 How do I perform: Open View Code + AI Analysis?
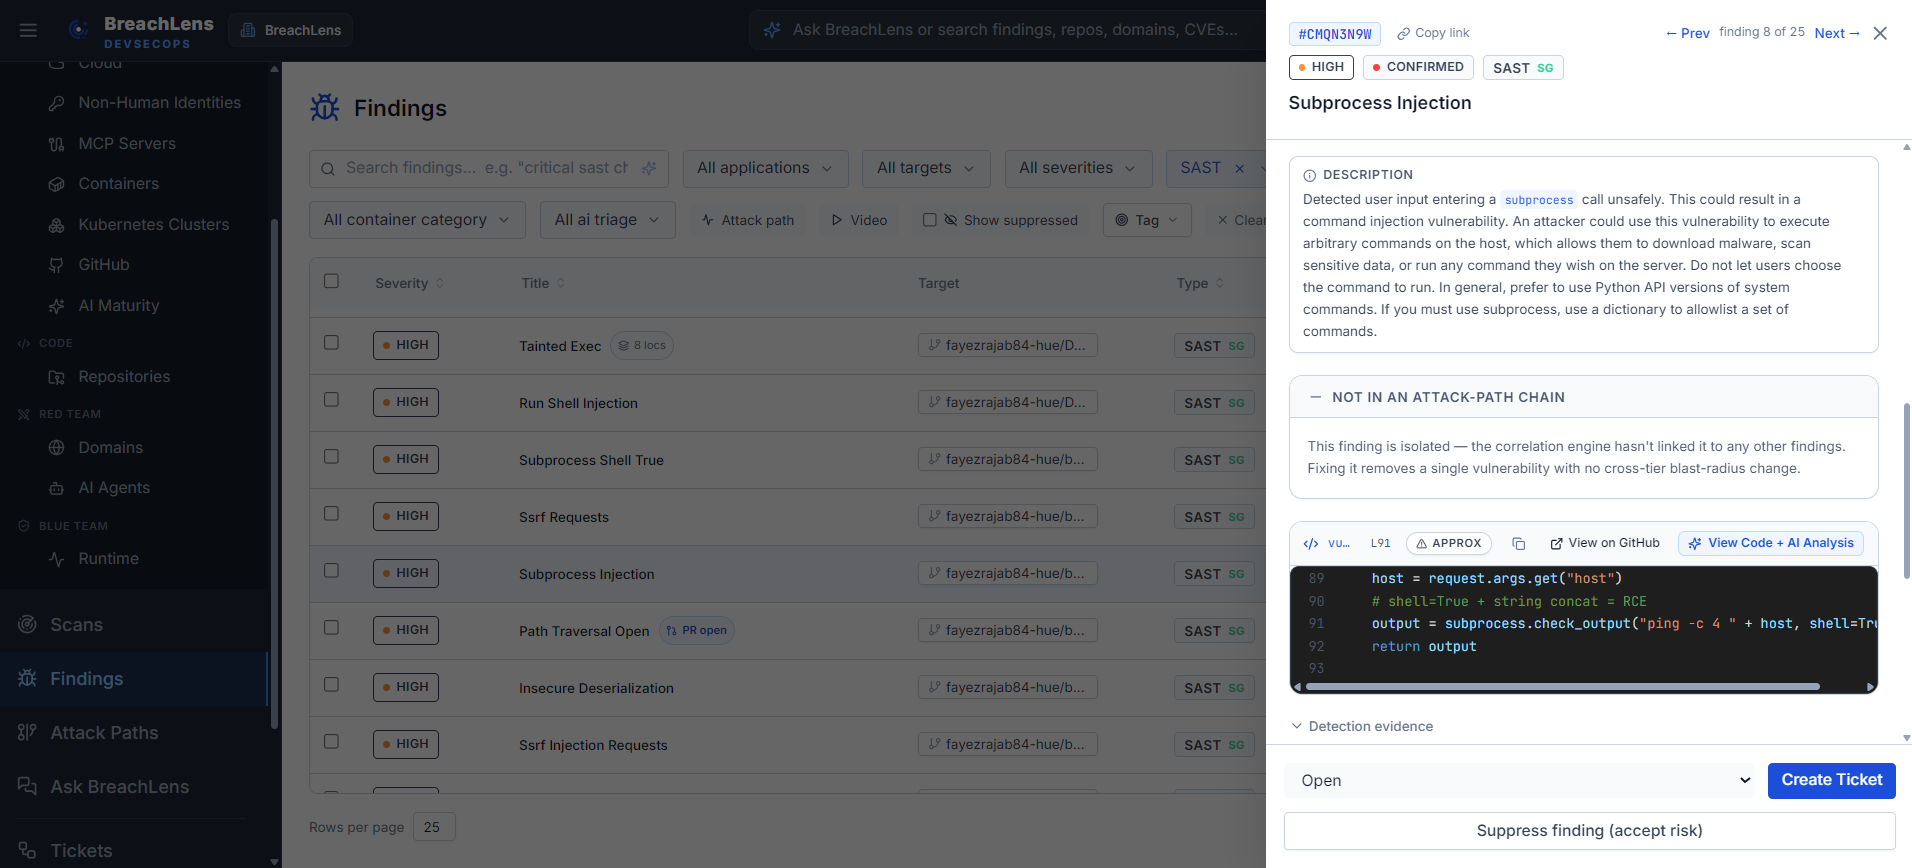pyautogui.click(x=1770, y=543)
